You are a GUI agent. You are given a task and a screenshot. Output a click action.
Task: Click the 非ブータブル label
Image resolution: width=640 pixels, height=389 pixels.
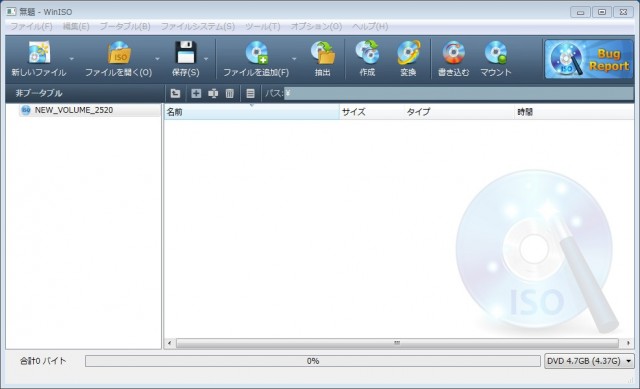(x=39, y=93)
